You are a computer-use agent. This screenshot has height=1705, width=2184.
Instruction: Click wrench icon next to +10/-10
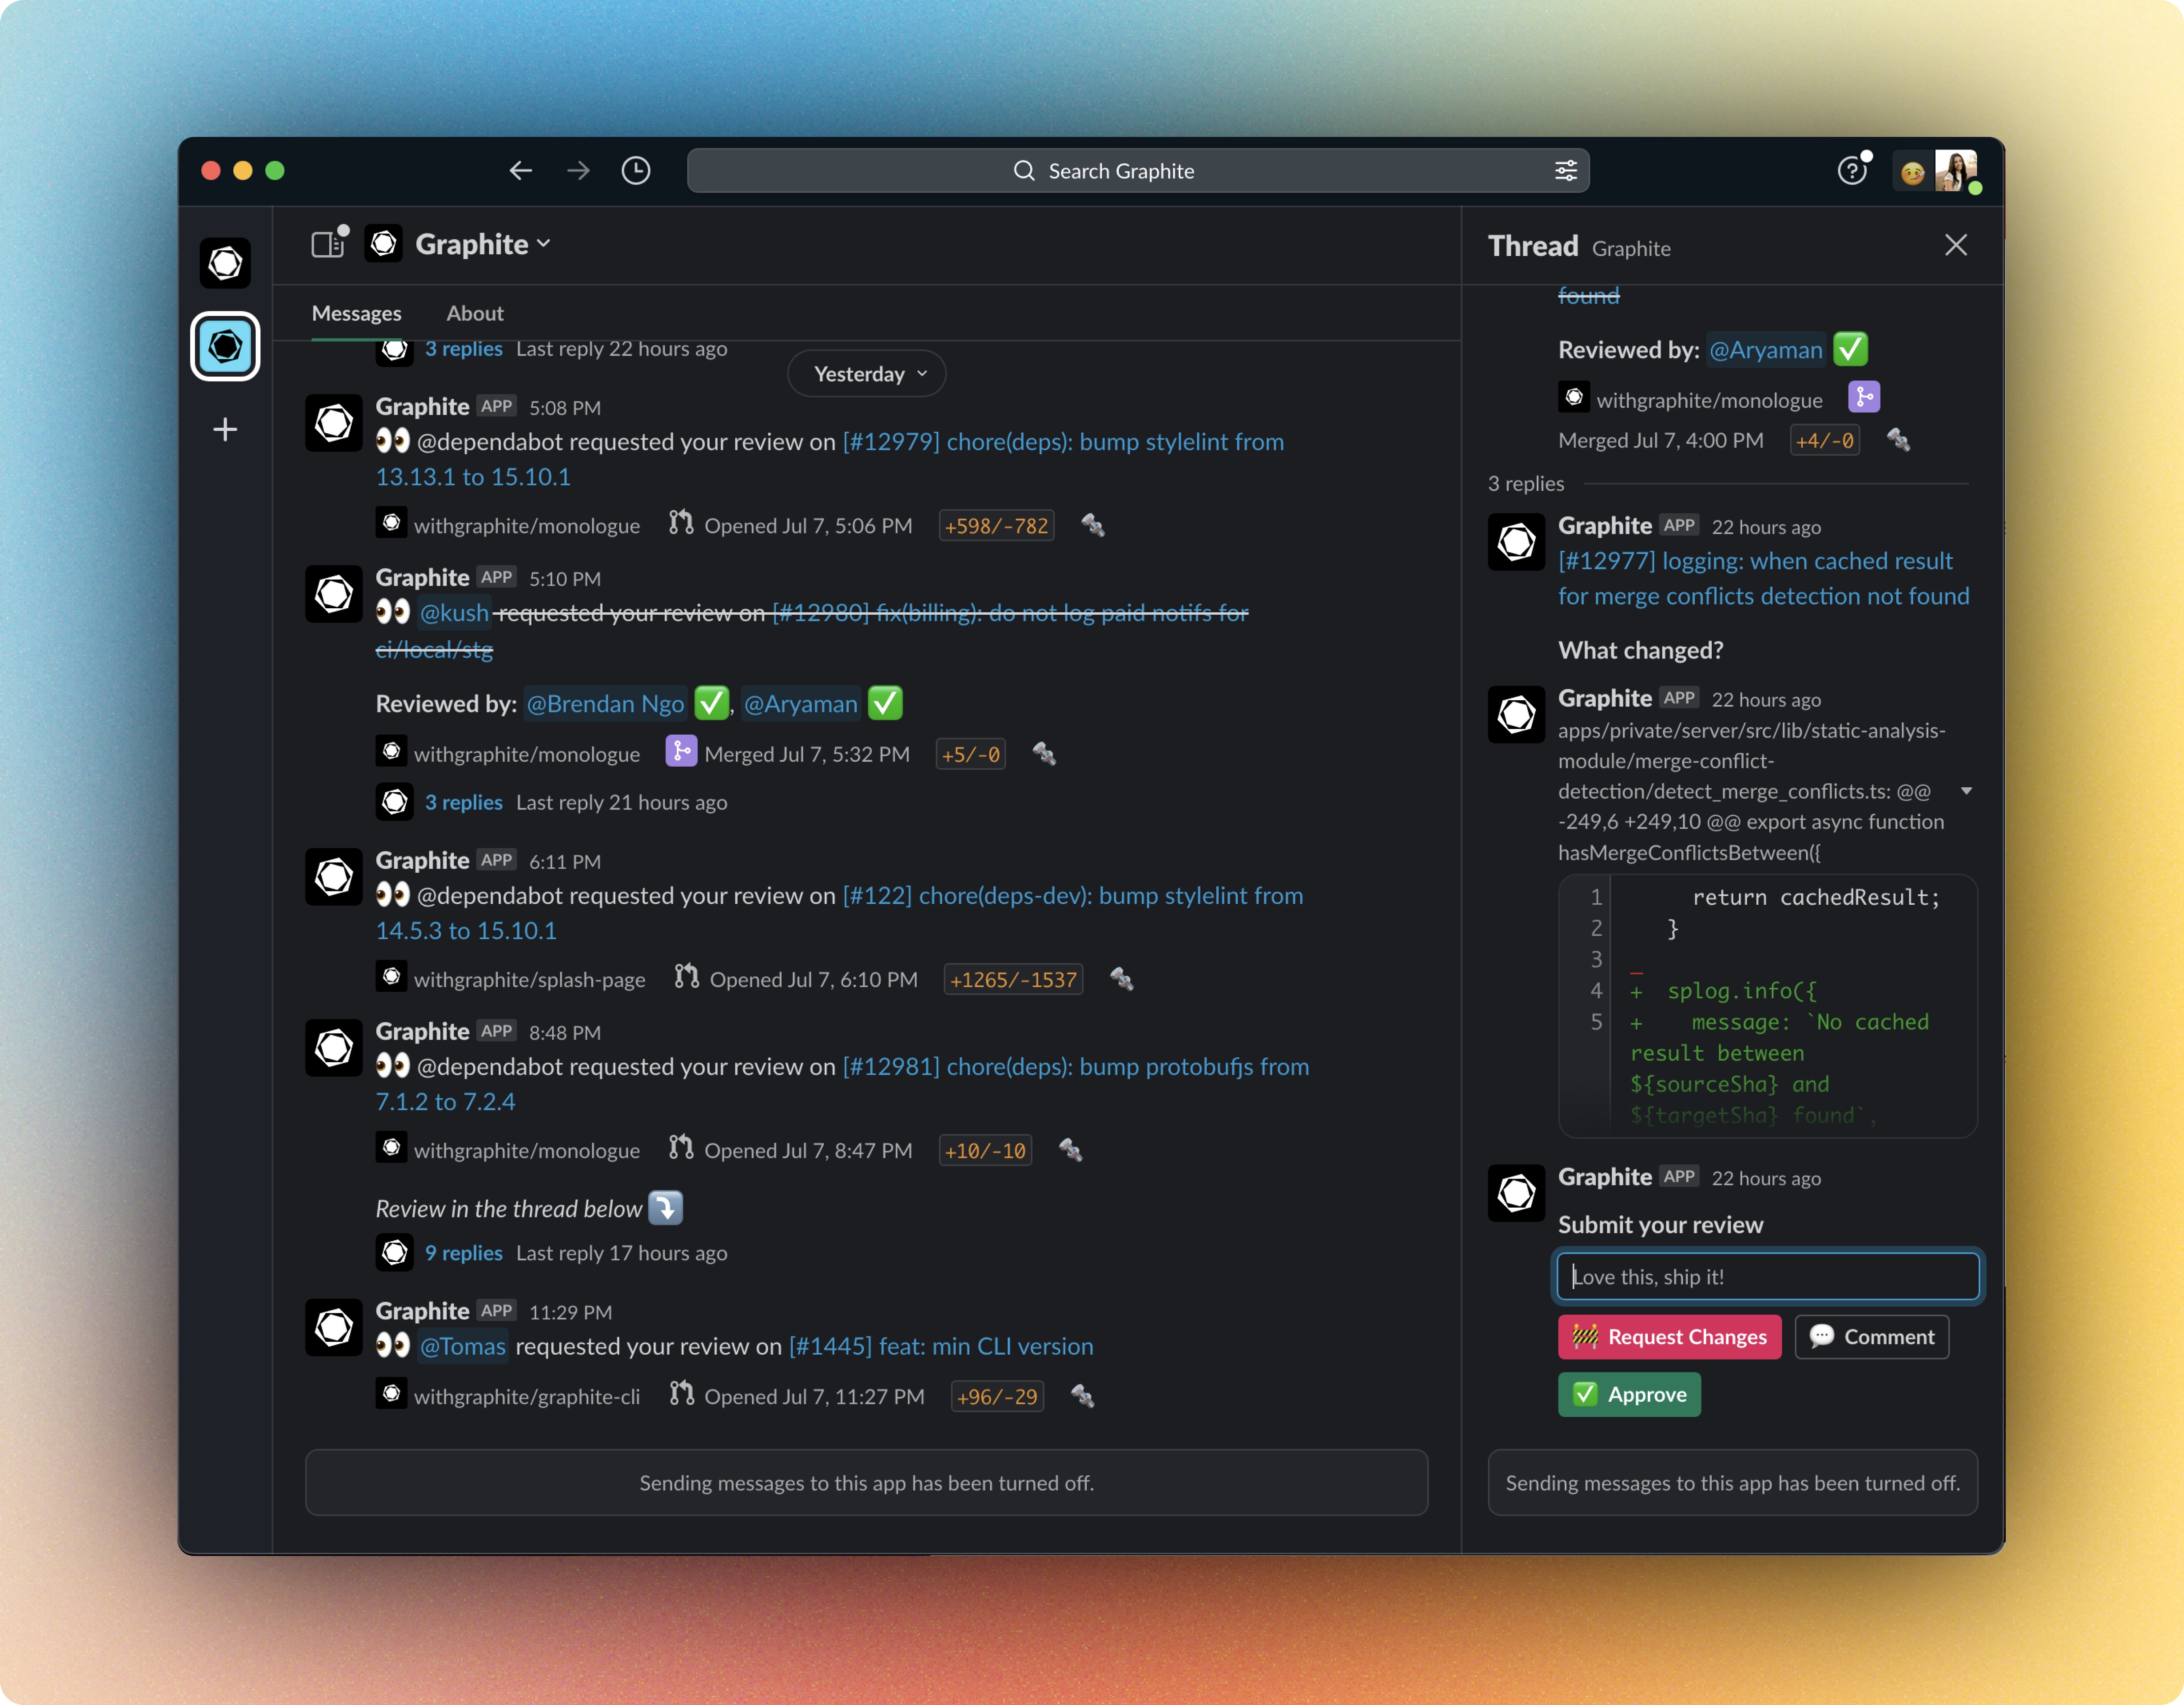(x=1070, y=1150)
